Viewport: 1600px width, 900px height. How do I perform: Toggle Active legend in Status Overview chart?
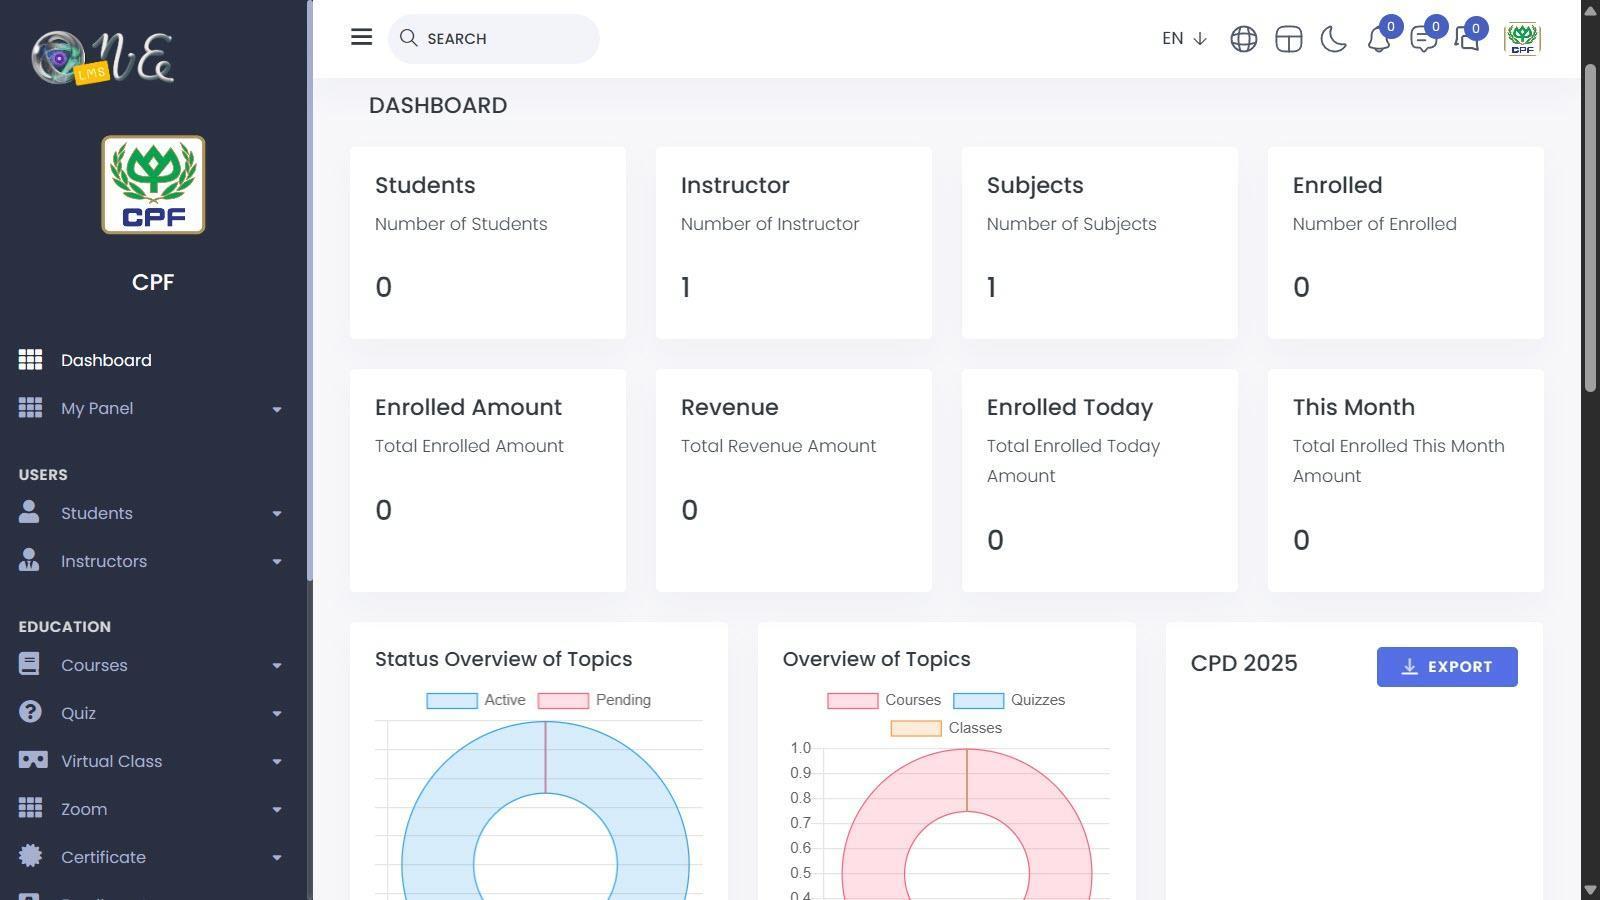[476, 700]
